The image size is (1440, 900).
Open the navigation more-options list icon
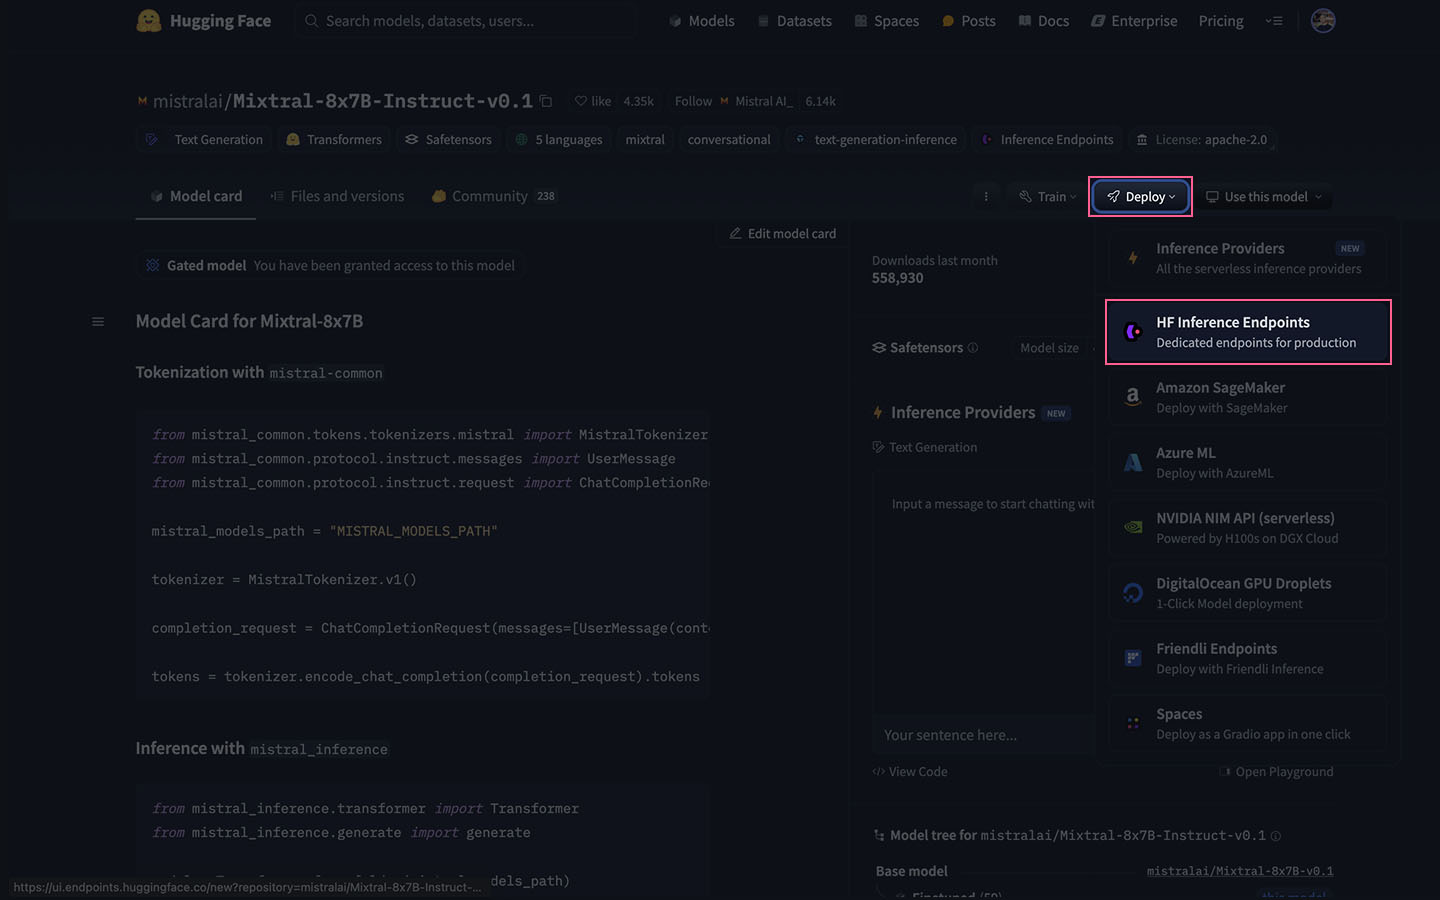(x=1274, y=21)
